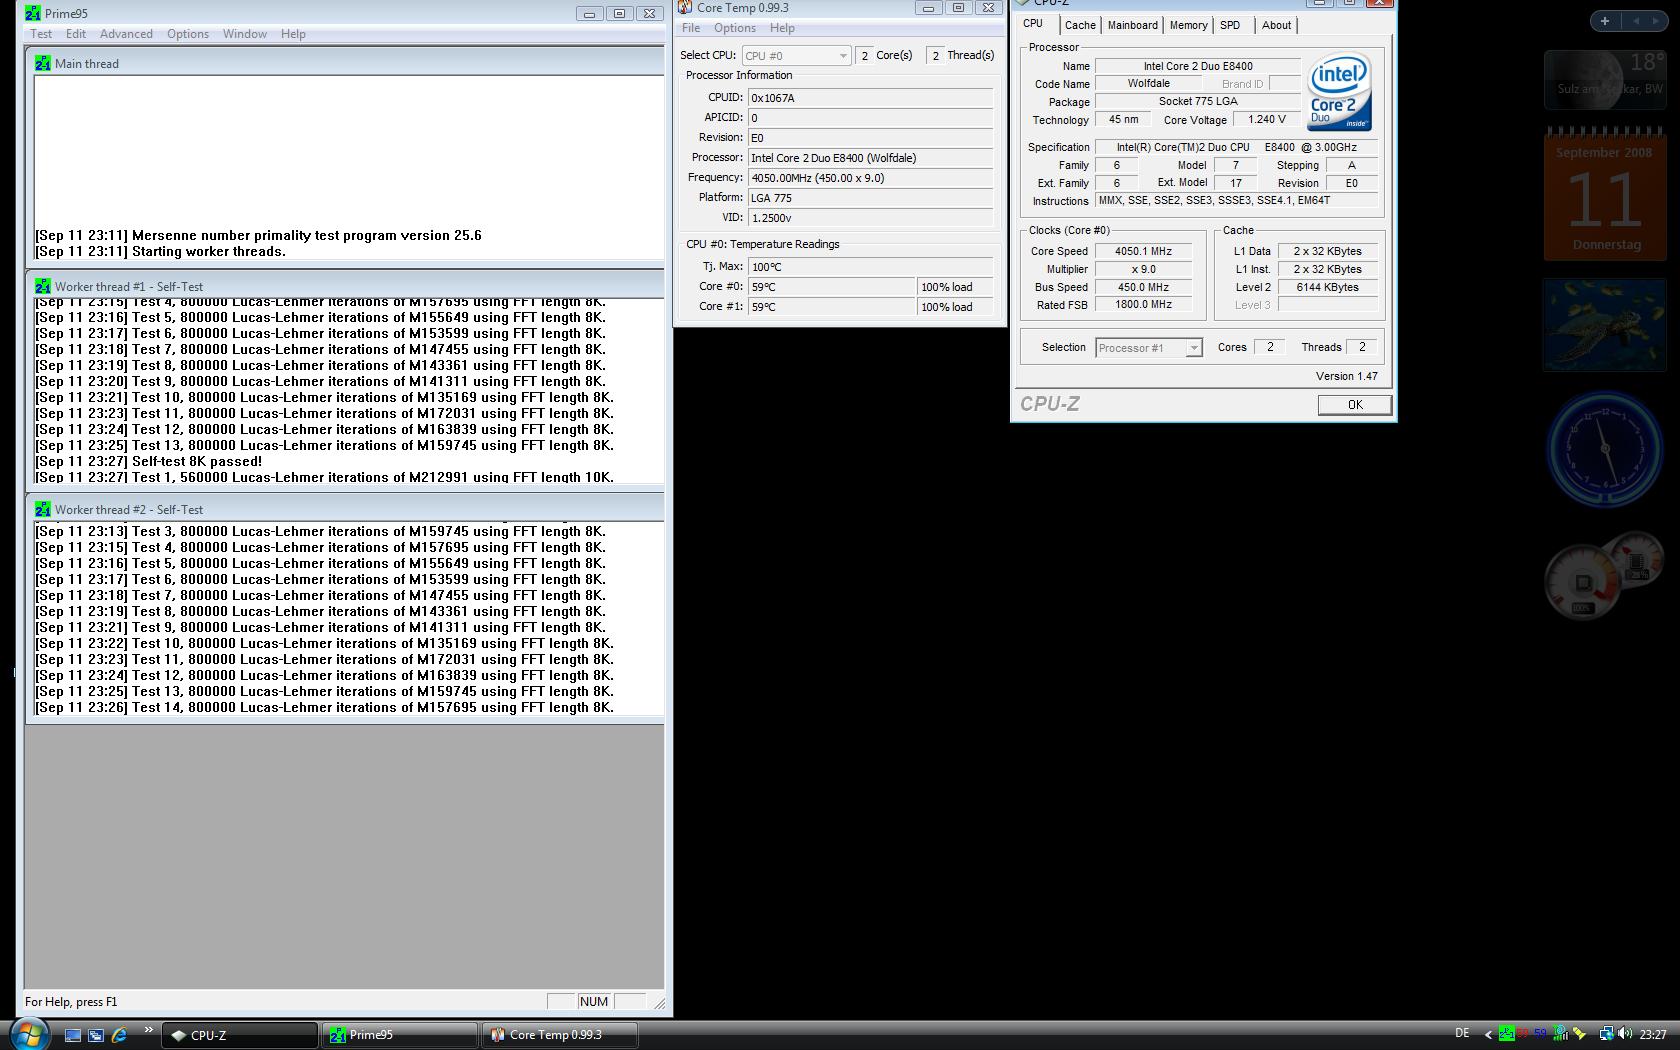Open Prime95 Test menu
Image resolution: width=1680 pixels, height=1050 pixels.
click(41, 34)
